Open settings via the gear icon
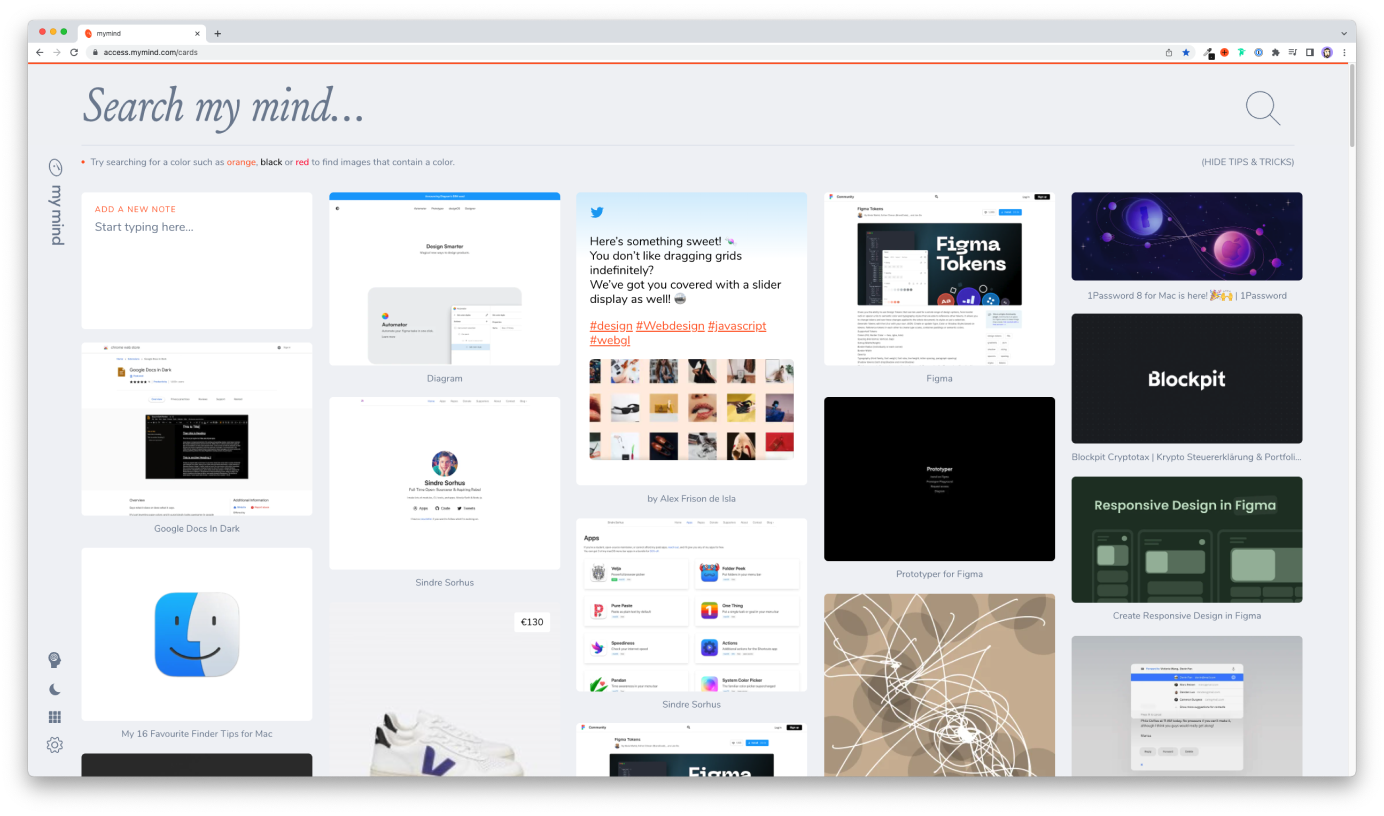 pos(55,745)
